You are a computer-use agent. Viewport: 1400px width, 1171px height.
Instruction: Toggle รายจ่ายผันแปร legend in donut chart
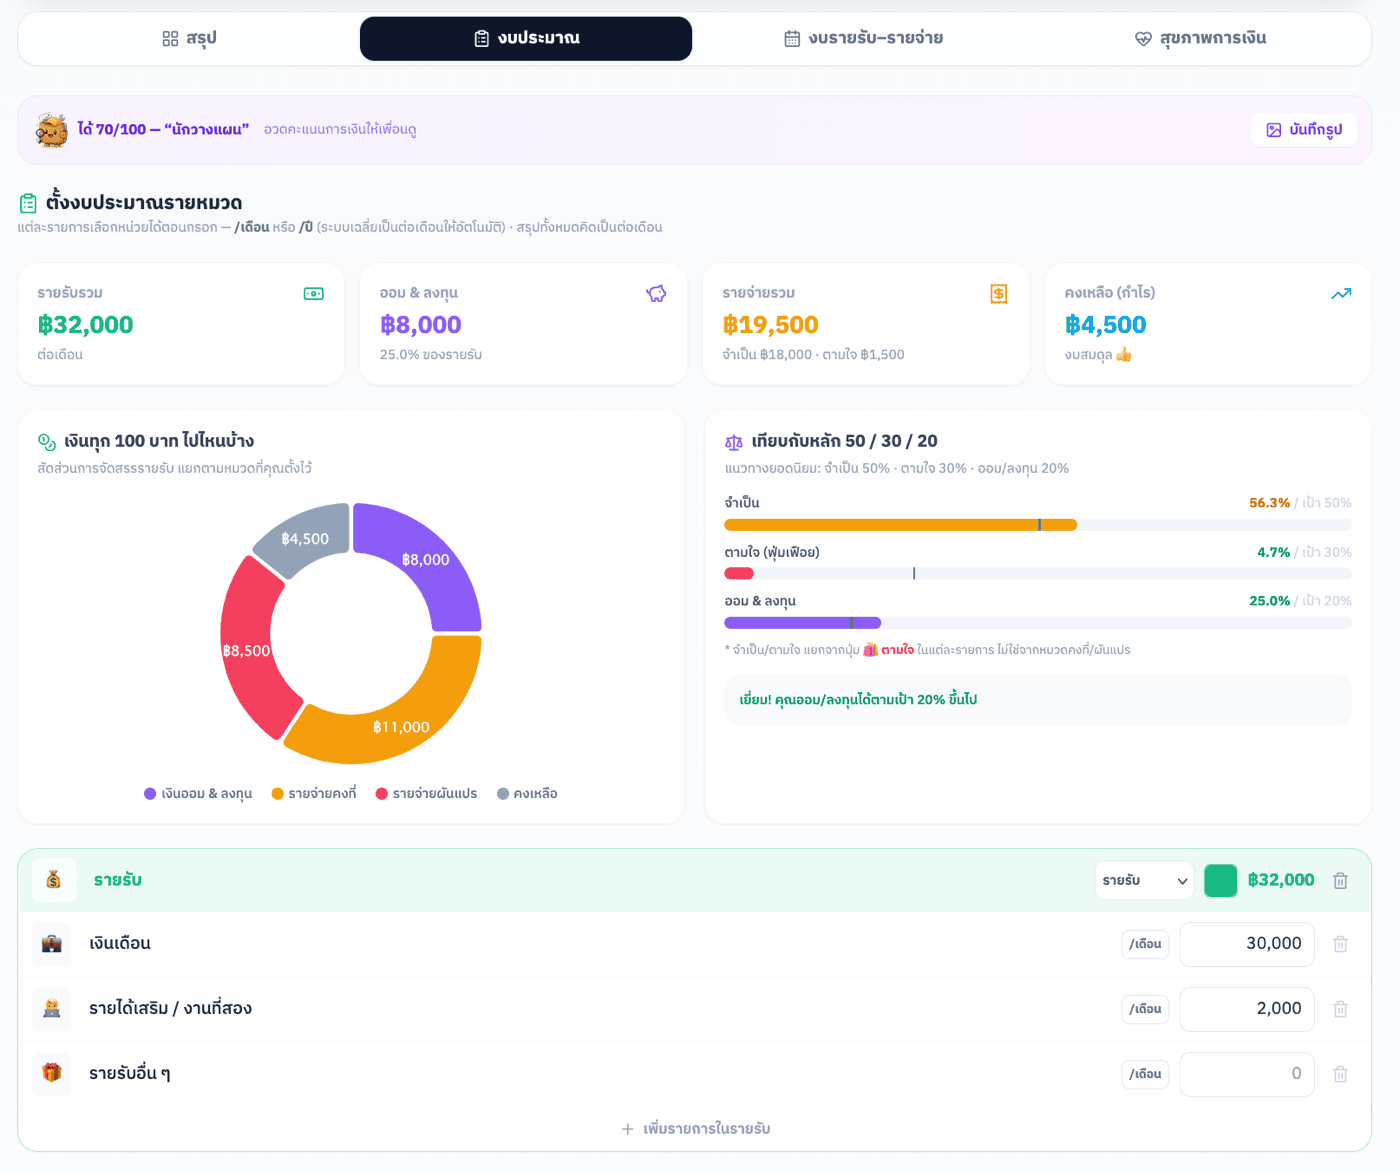[x=426, y=794]
